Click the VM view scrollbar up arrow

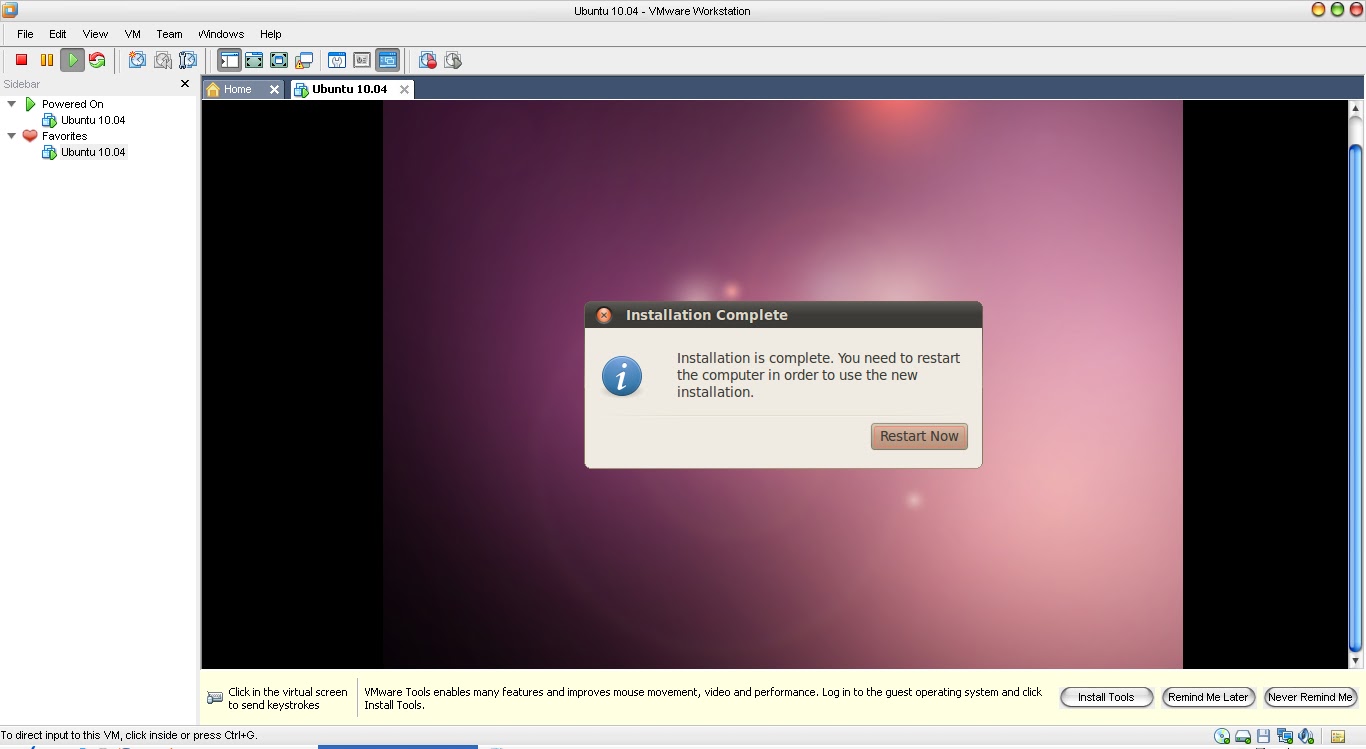coord(1356,108)
